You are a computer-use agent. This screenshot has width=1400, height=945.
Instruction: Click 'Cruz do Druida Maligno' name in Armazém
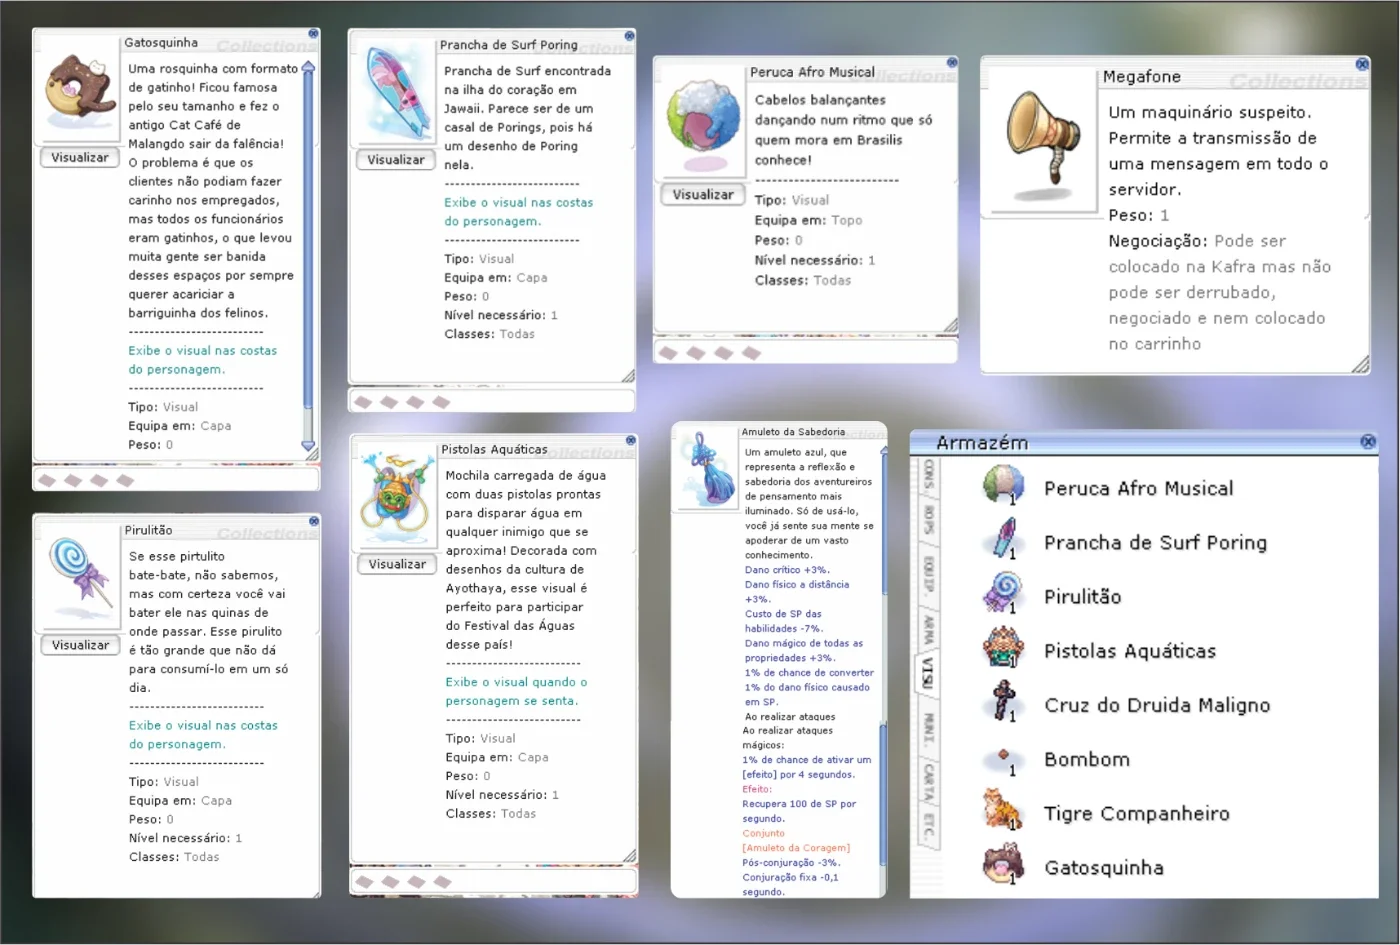tap(1157, 705)
